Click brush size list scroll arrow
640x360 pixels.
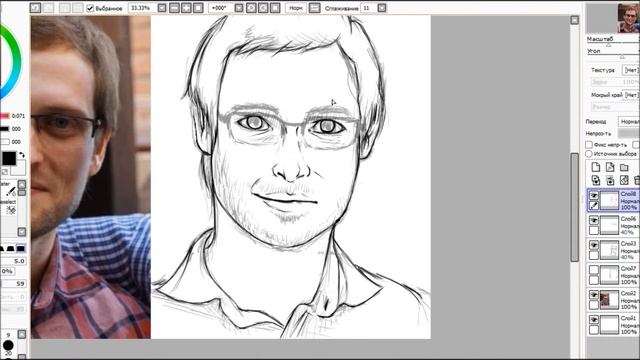(22, 334)
